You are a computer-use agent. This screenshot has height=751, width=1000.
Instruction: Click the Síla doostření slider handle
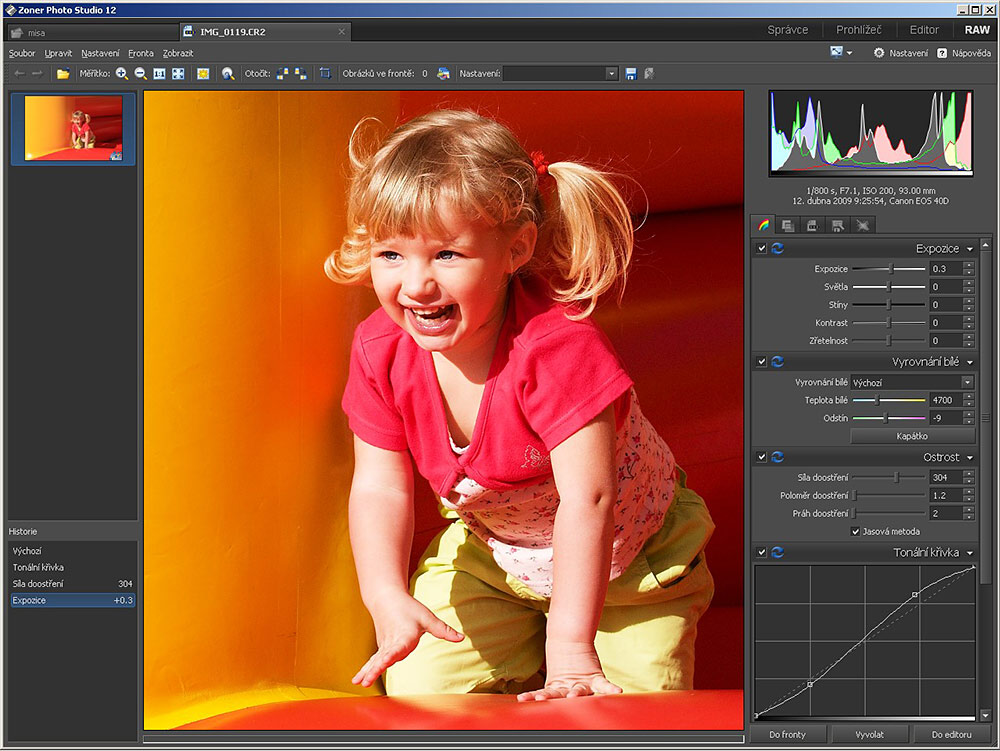[896, 478]
